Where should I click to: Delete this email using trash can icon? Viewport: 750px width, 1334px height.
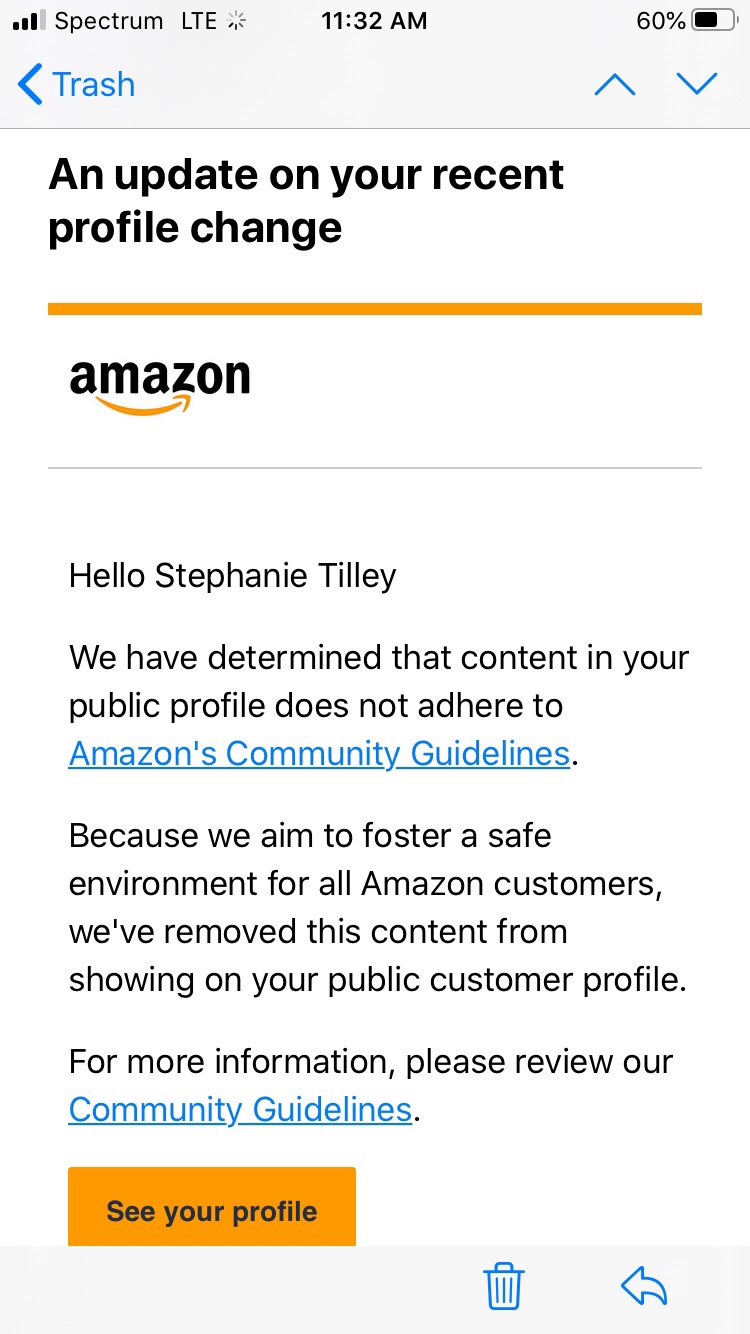504,1286
